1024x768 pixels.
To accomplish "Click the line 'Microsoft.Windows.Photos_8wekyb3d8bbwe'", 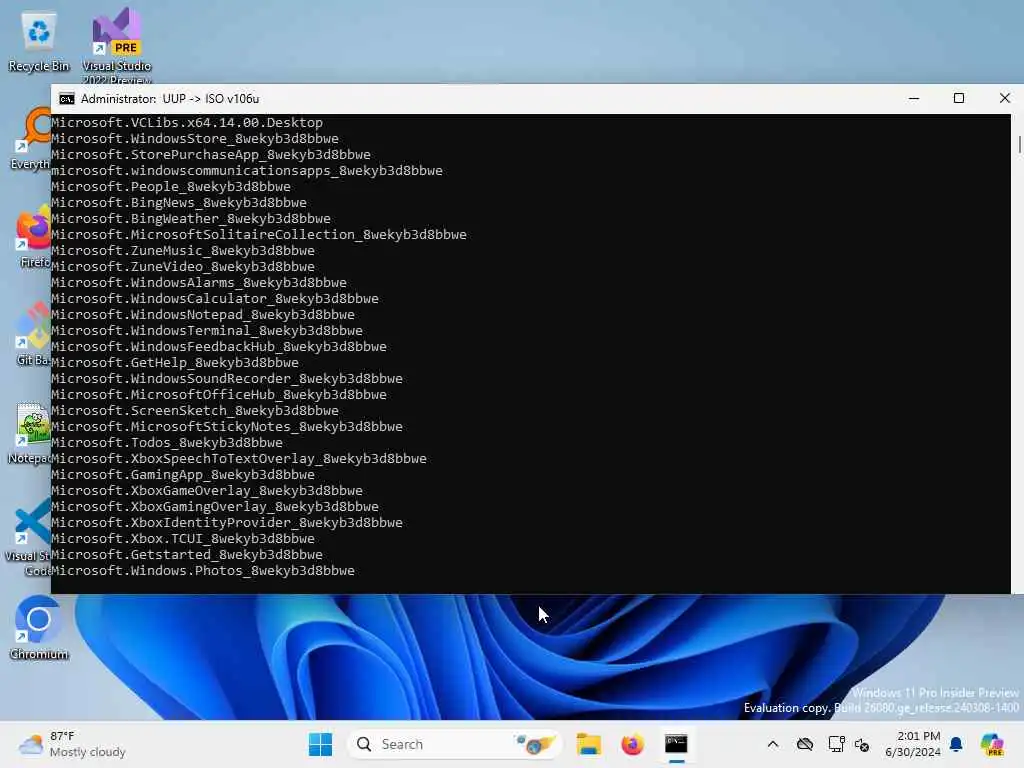I will click(x=203, y=570).
